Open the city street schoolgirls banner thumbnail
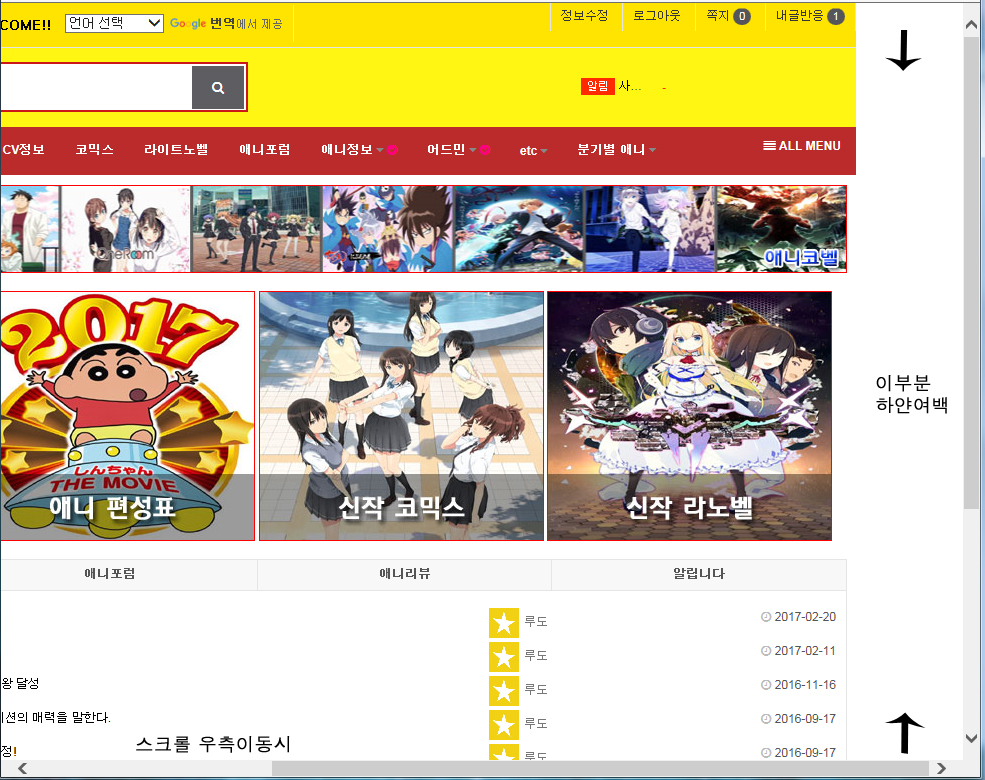985x780 pixels. click(x=256, y=229)
